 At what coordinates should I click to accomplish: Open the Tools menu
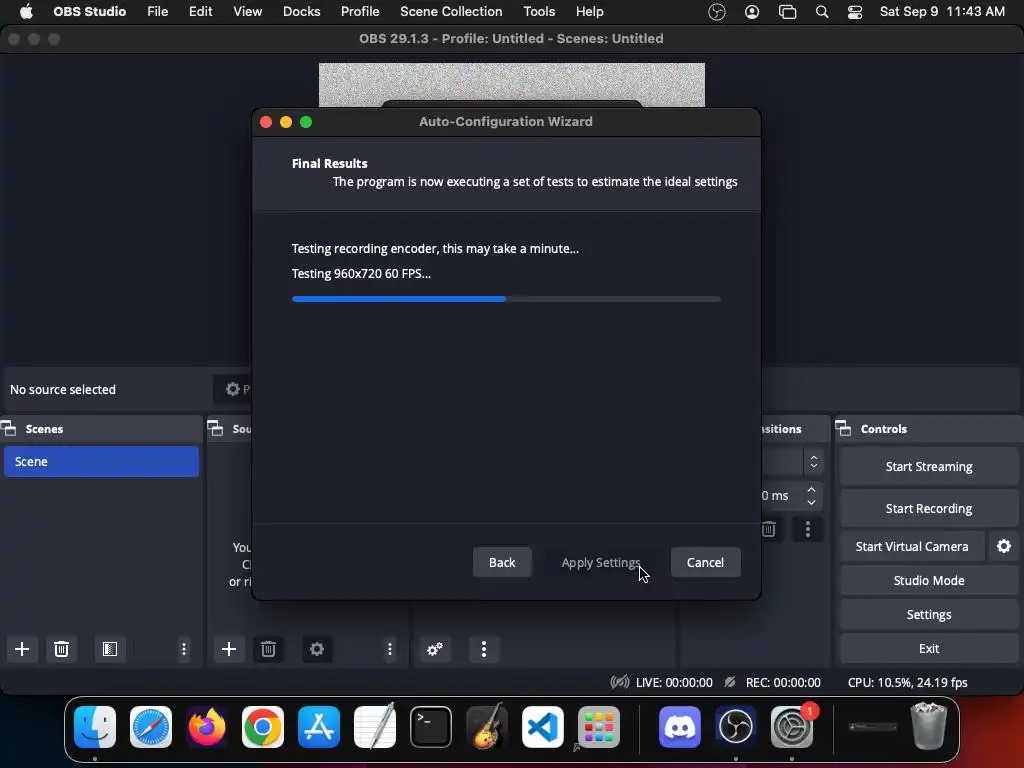tap(539, 12)
